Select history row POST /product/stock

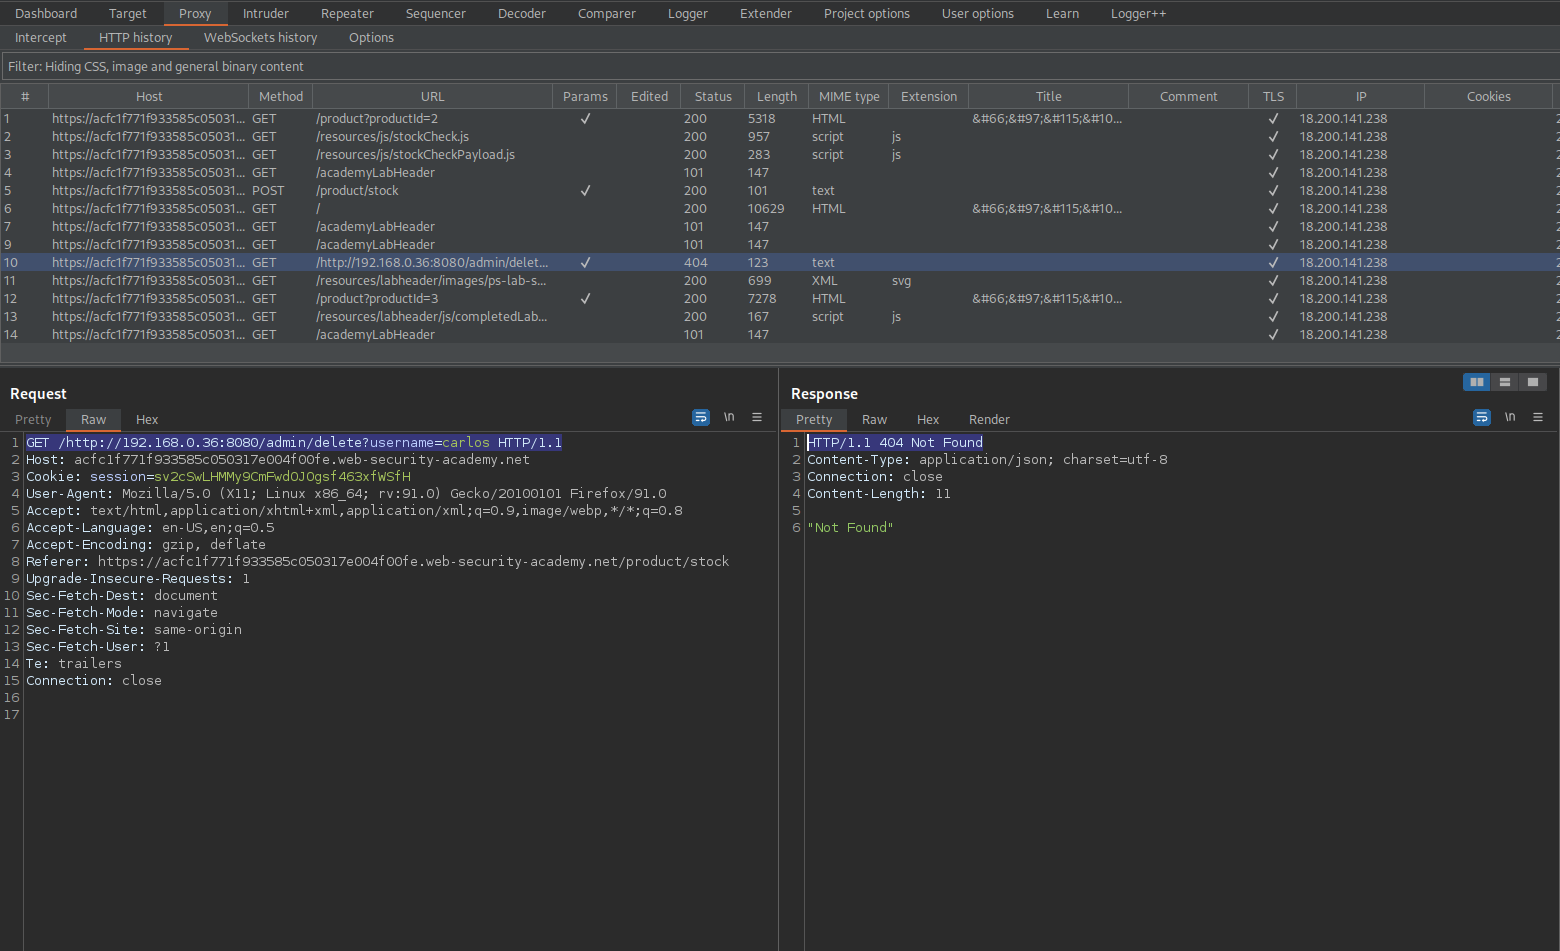[780, 190]
